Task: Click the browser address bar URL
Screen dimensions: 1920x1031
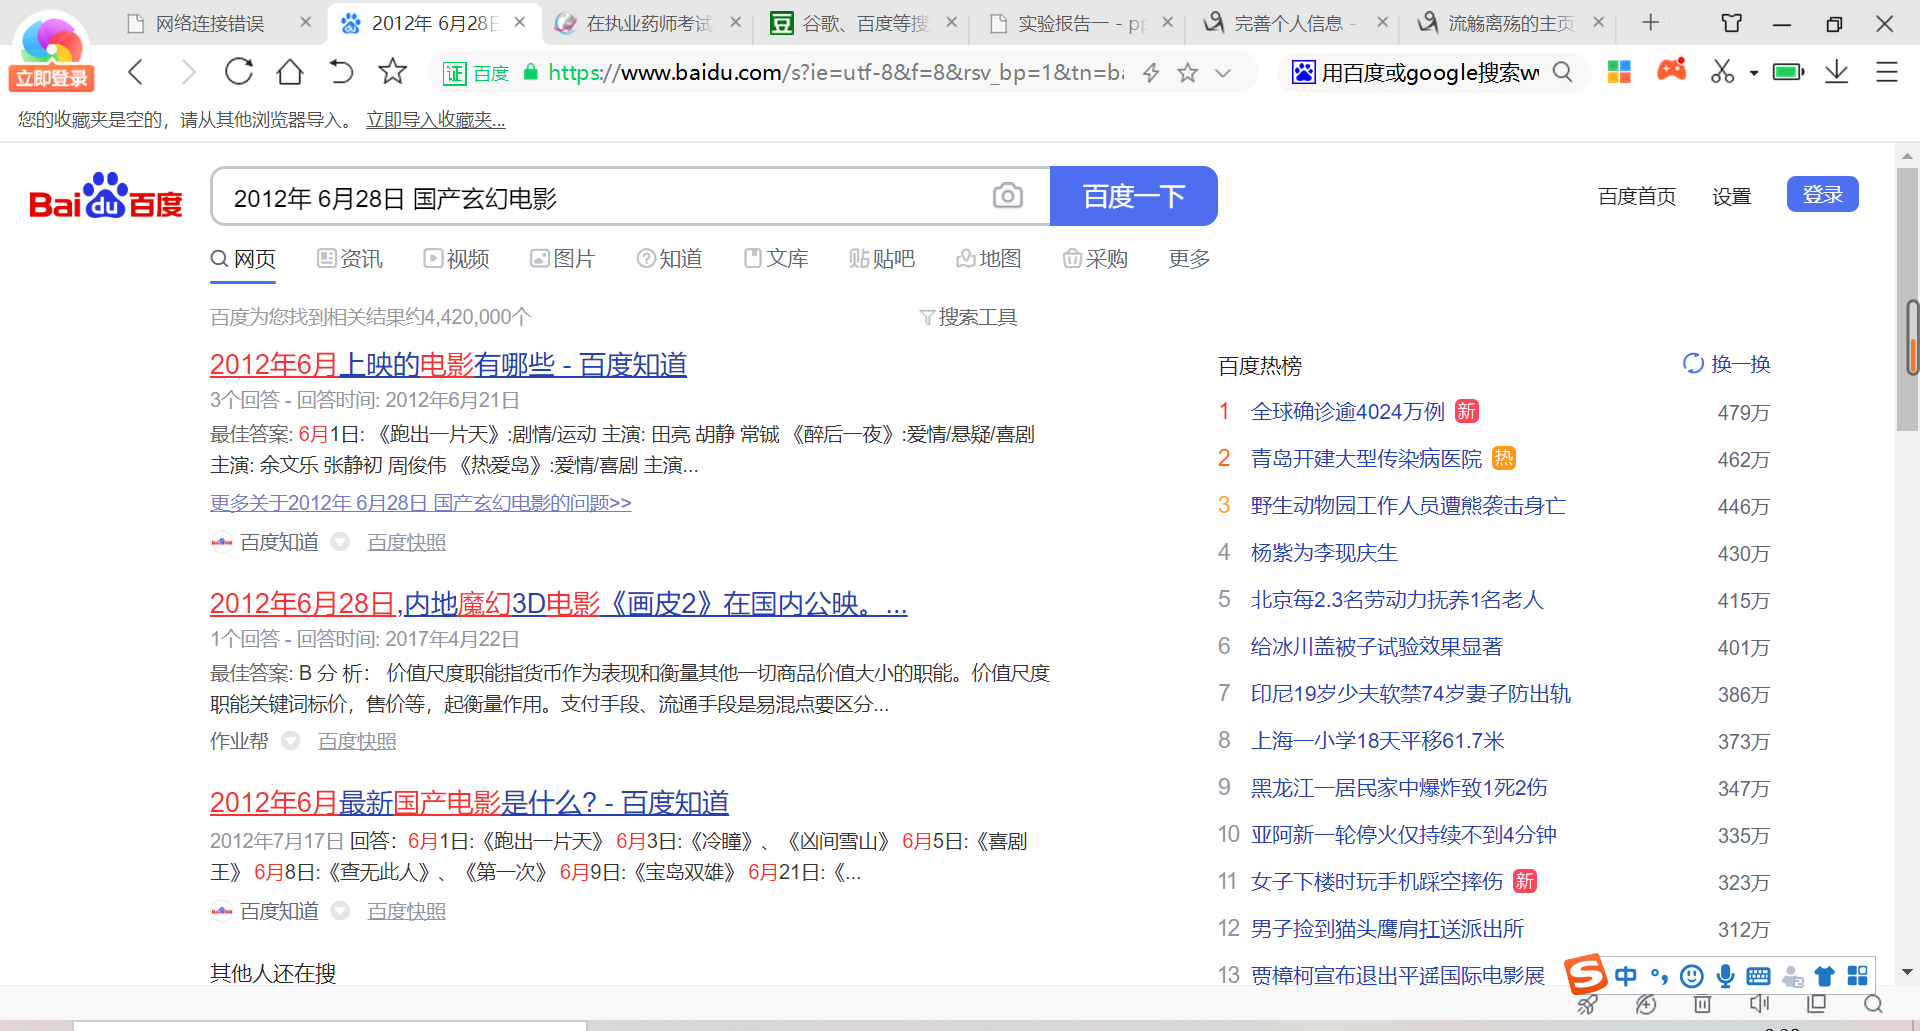Action: pyautogui.click(x=835, y=72)
